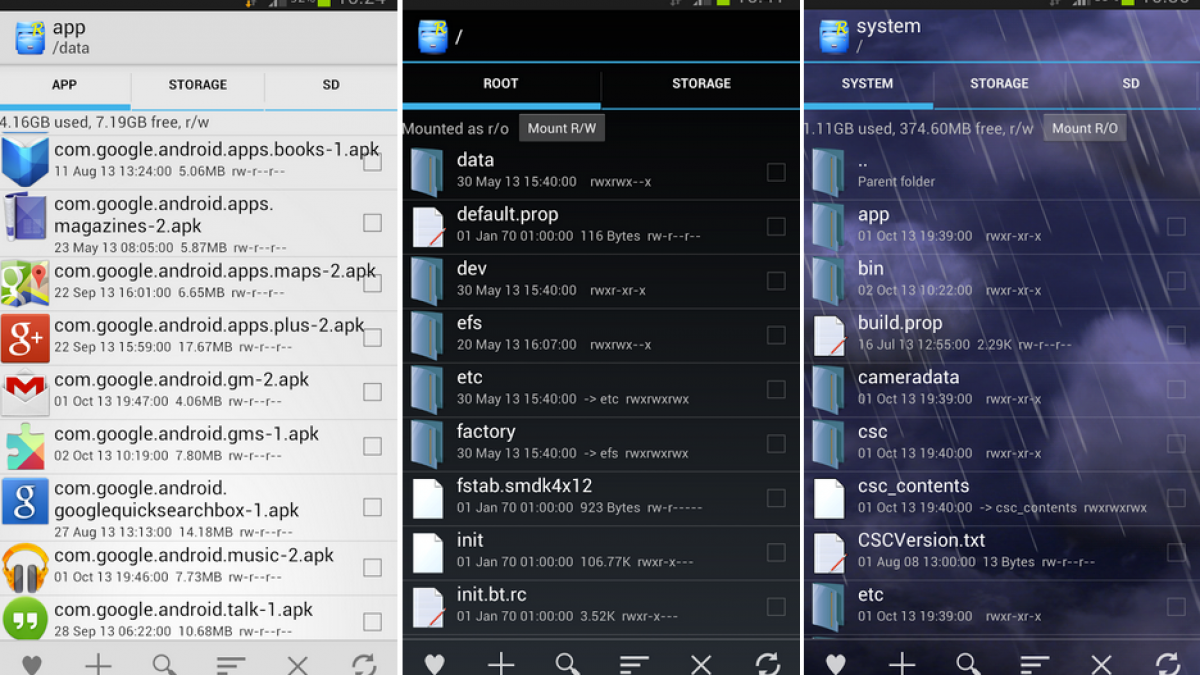This screenshot has width=1200, height=675.
Task: Go to the Parent folder entry
Action: tap(896, 171)
